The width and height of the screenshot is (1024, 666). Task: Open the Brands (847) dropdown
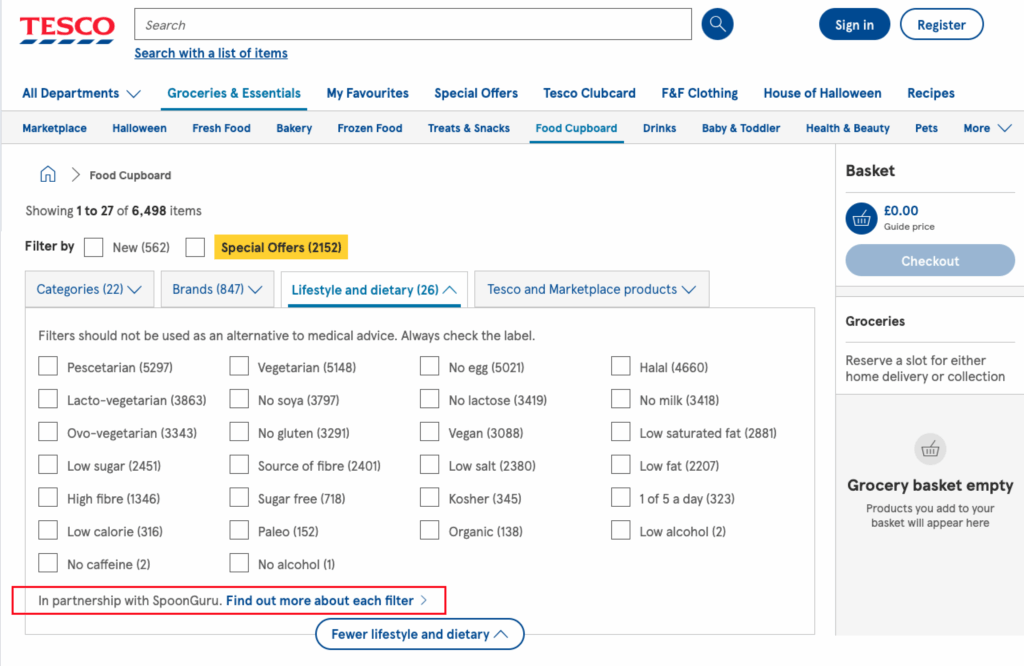point(217,289)
